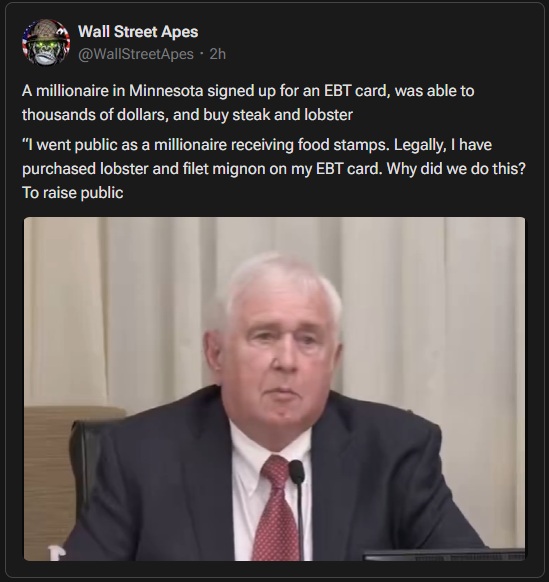The width and height of the screenshot is (549, 582).
Task: Click the line "Why did we do this?"
Action: 456,169
